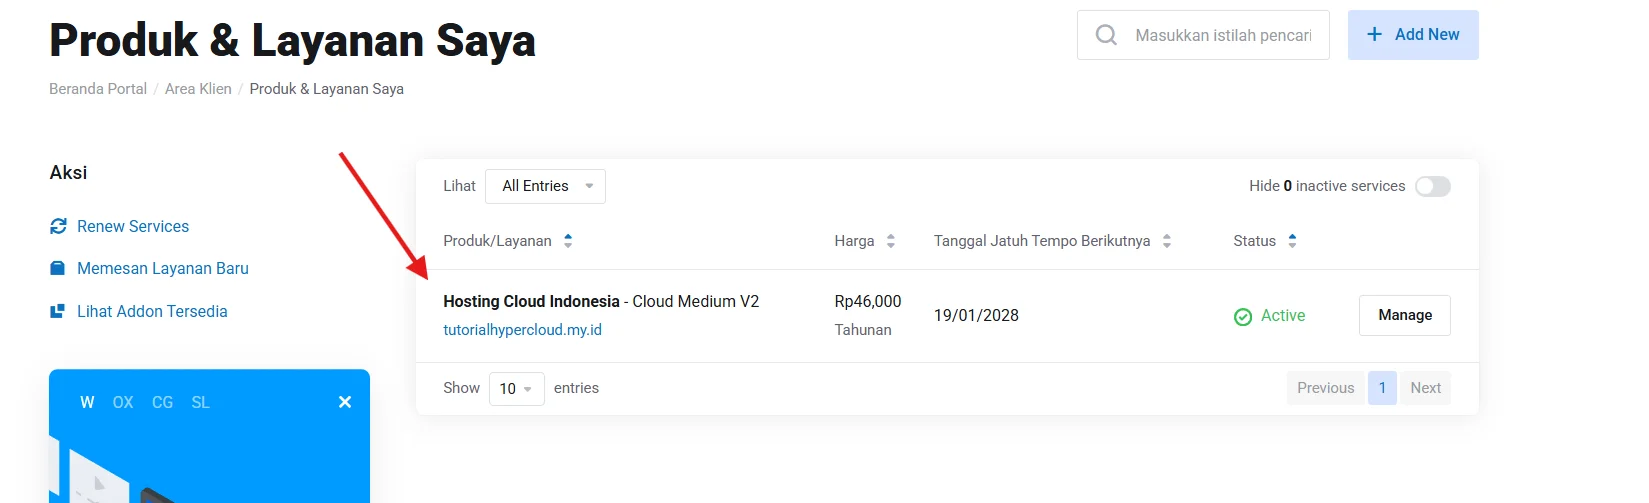This screenshot has width=1649, height=503.
Task: Sort by Produk/Layanan column arrows
Action: [568, 241]
